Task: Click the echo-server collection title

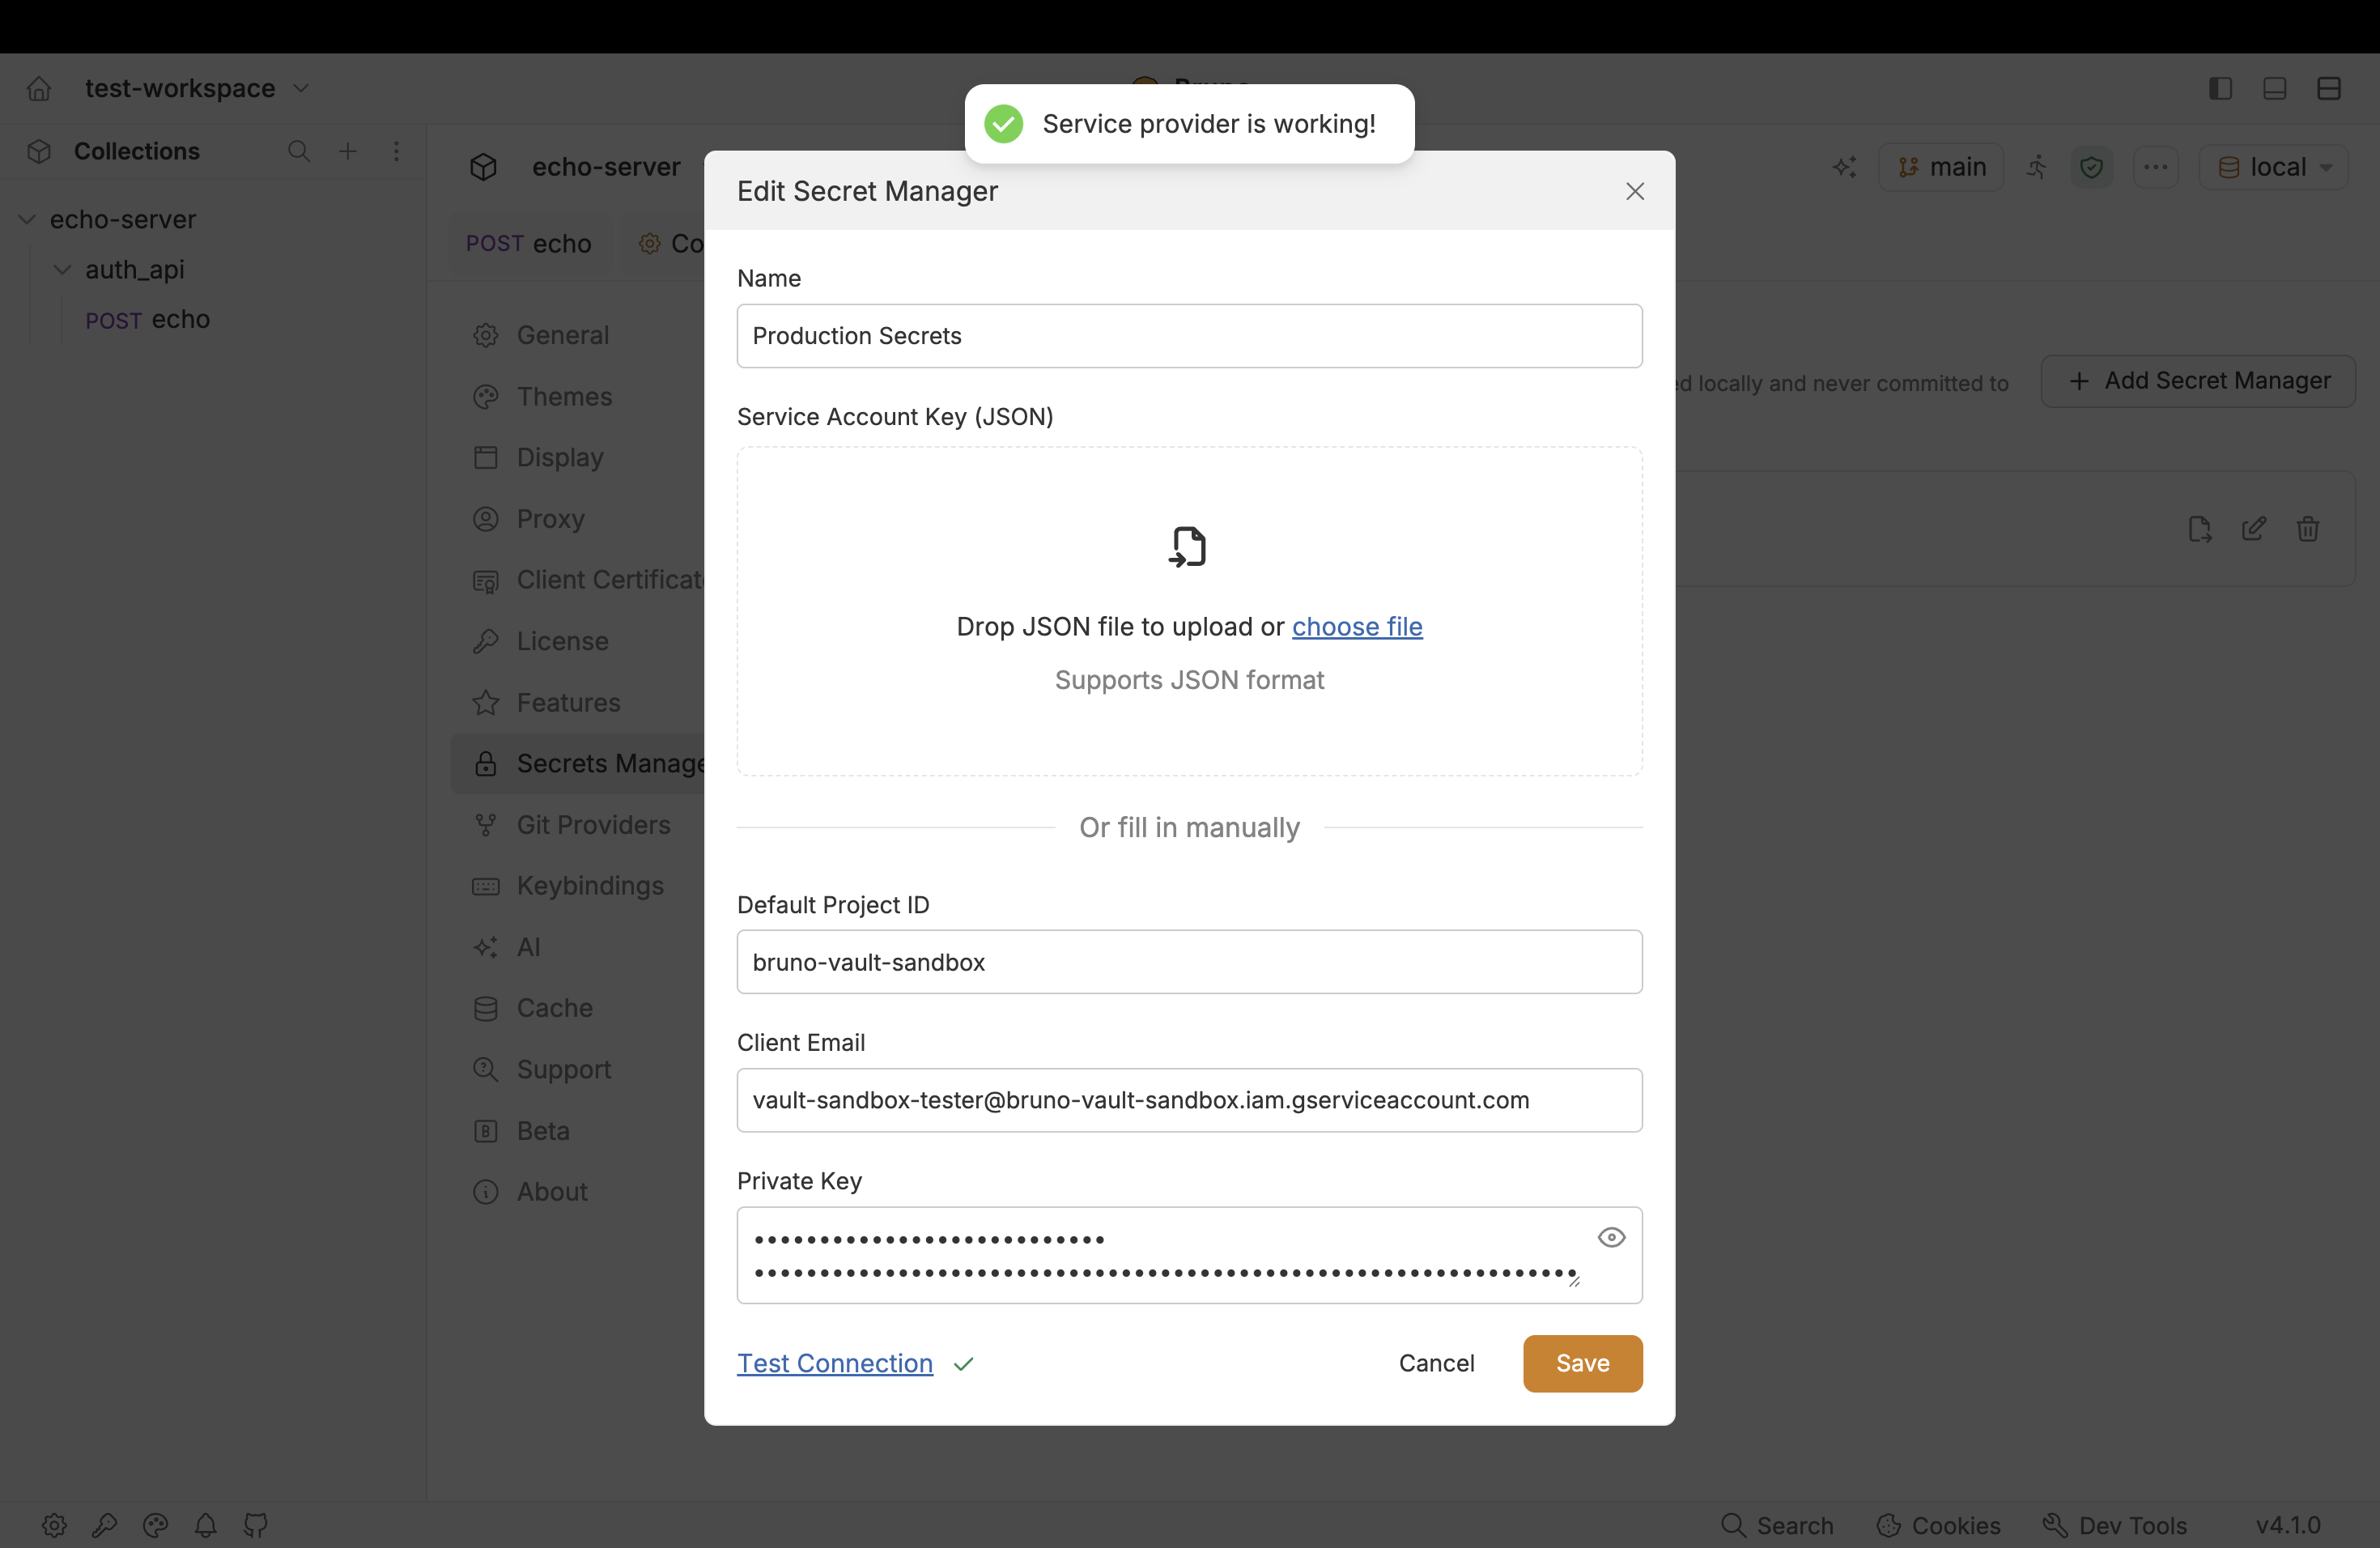Action: coord(606,167)
